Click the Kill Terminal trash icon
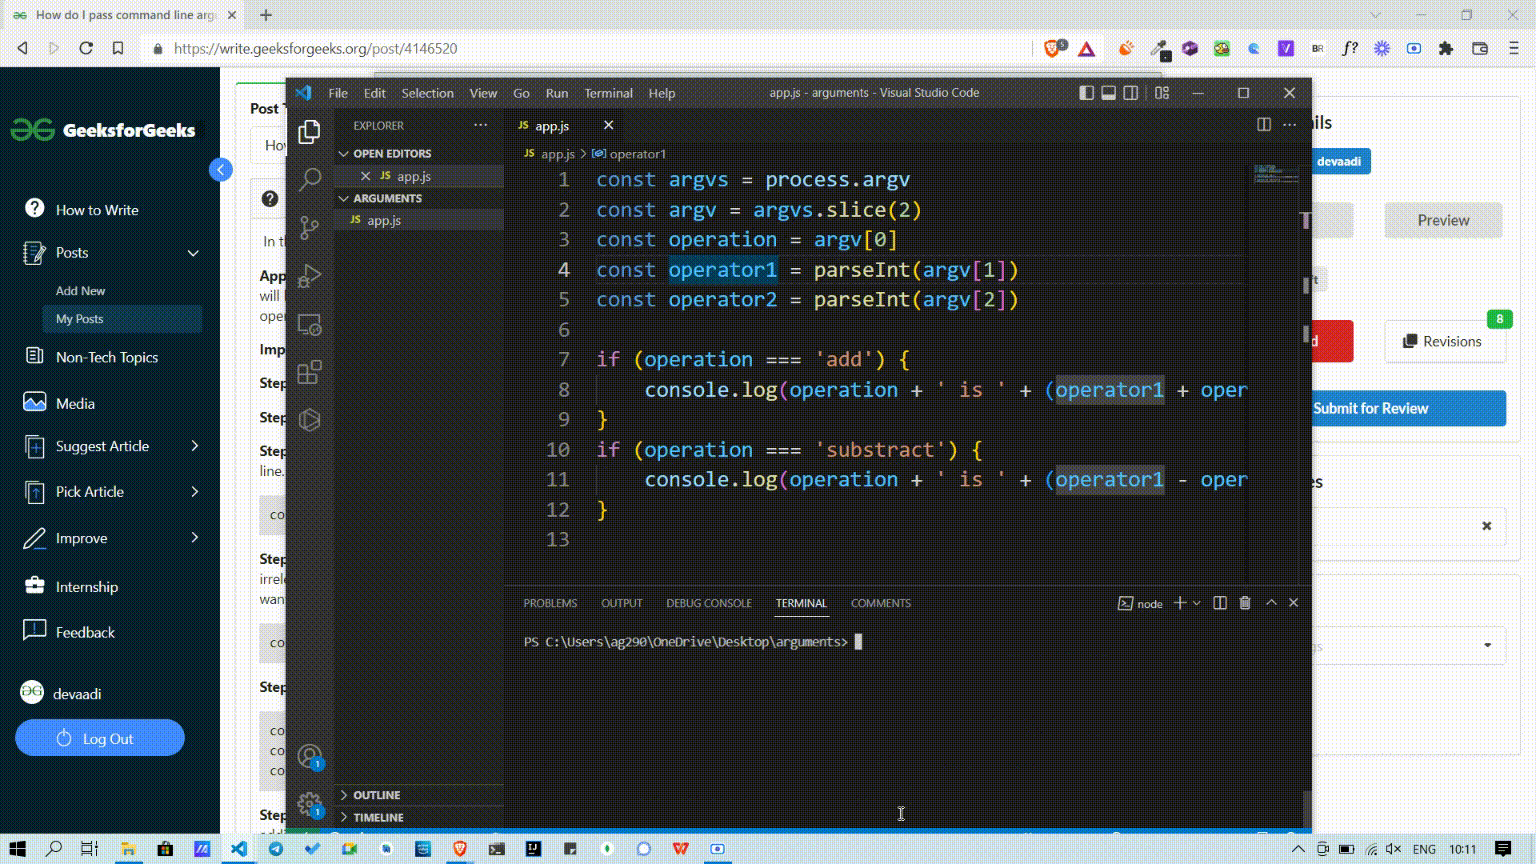The height and width of the screenshot is (864, 1536). 1245,603
